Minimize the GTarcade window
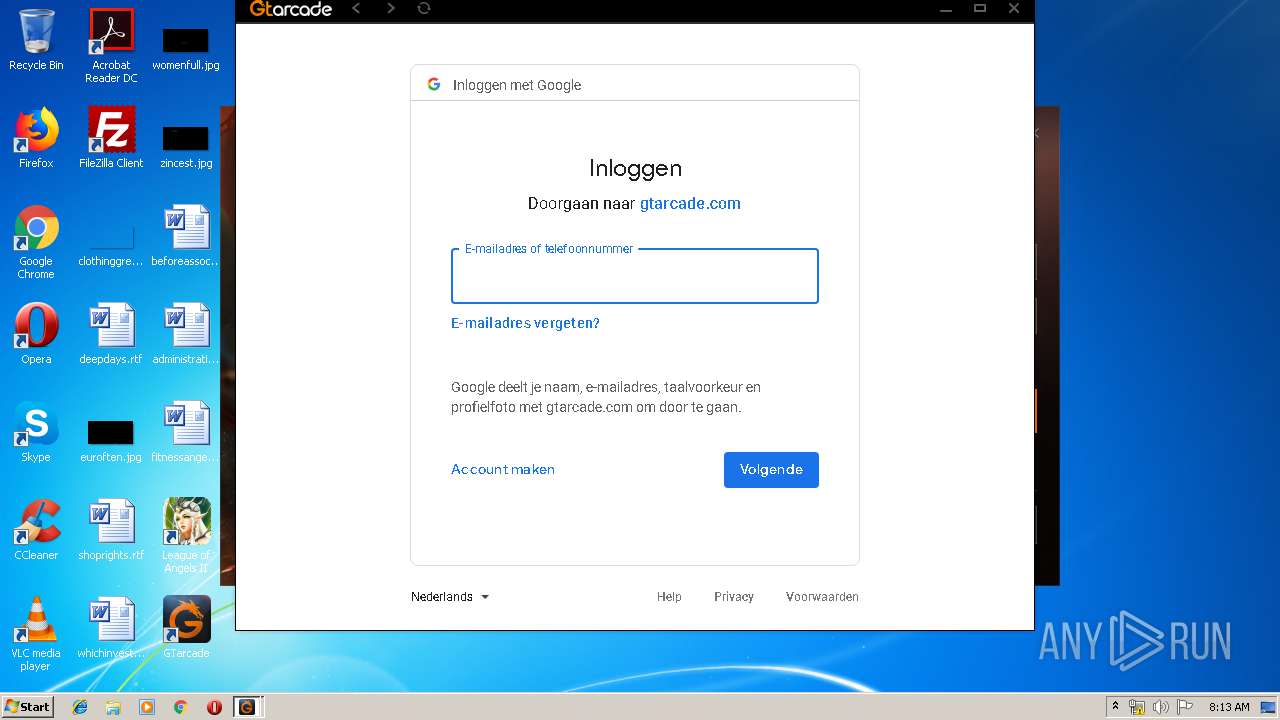Viewport: 1280px width, 720px height. (946, 9)
